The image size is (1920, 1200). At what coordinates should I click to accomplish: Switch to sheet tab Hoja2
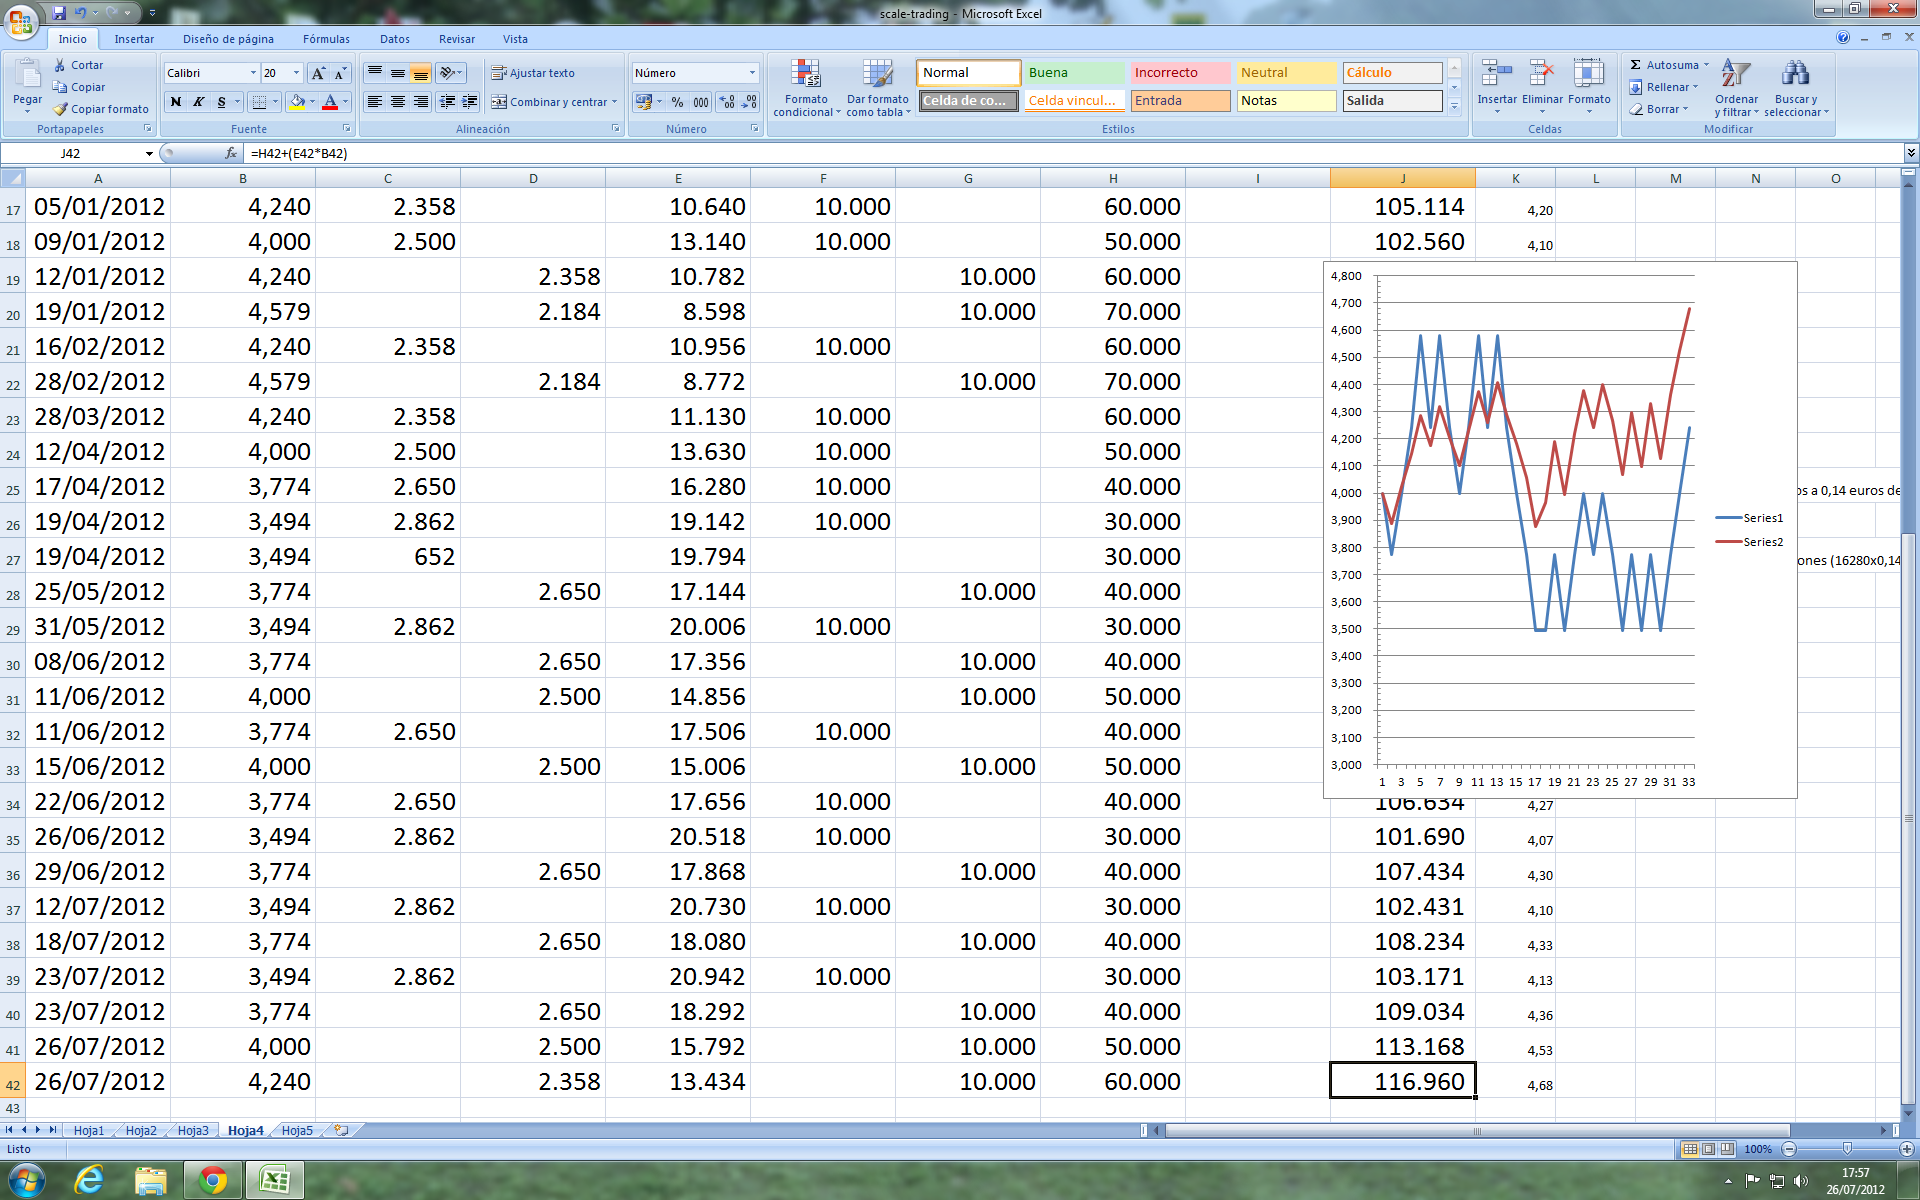coord(141,1130)
